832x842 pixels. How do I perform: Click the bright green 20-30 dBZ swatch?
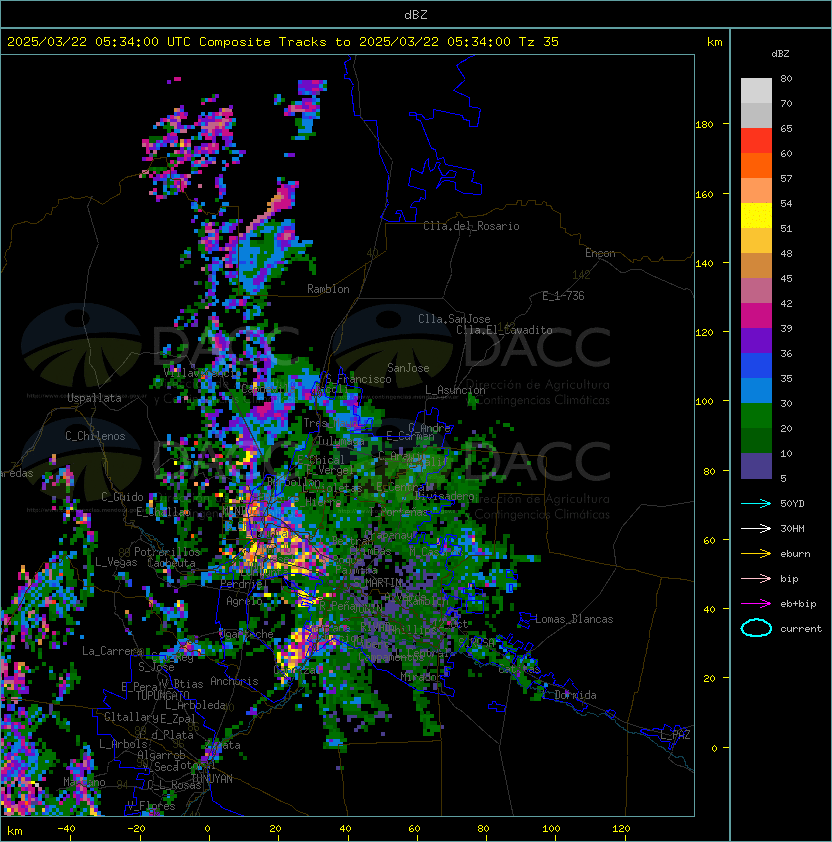tap(756, 416)
